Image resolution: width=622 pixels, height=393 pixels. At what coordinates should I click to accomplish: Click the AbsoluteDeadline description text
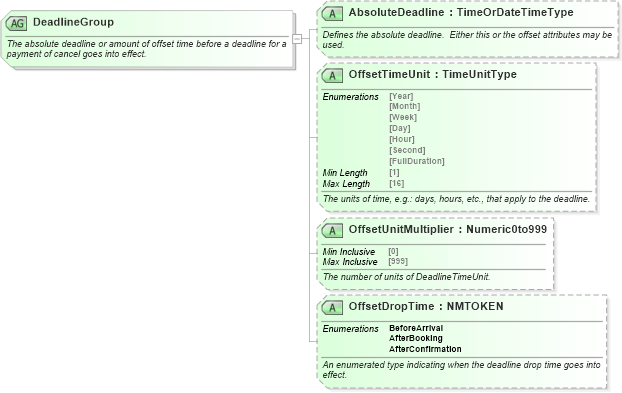pyautogui.click(x=467, y=40)
